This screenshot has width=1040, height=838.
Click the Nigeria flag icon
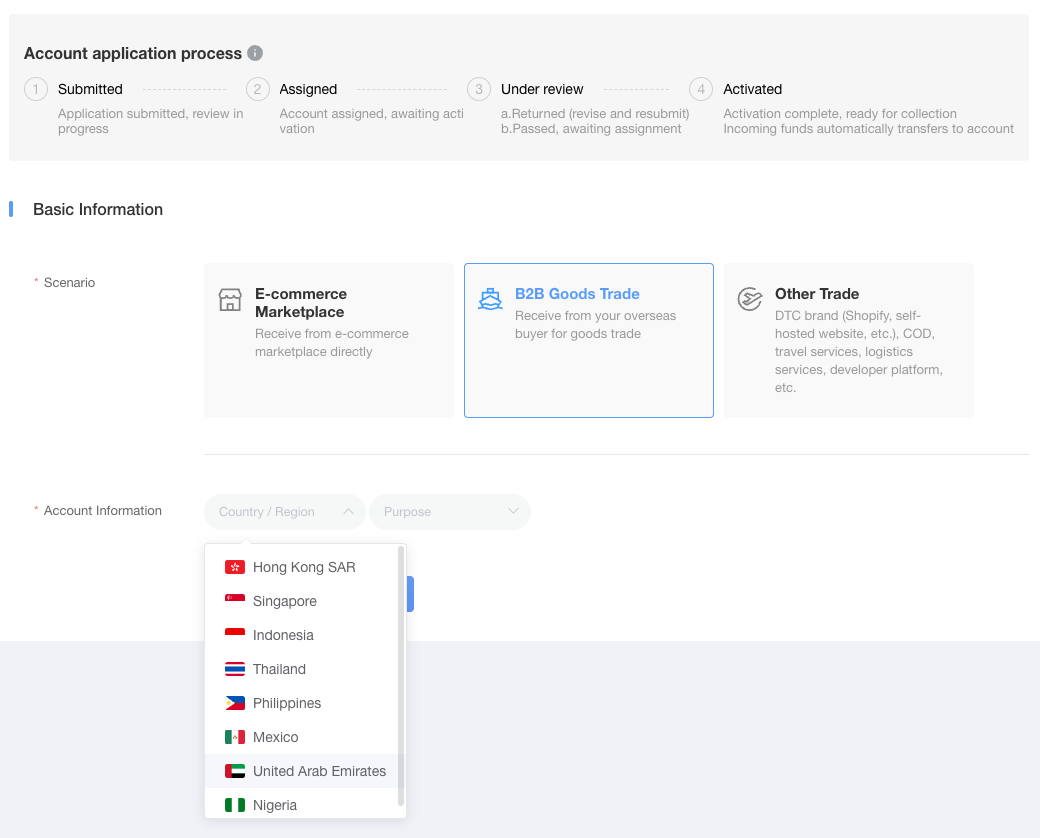[235, 805]
